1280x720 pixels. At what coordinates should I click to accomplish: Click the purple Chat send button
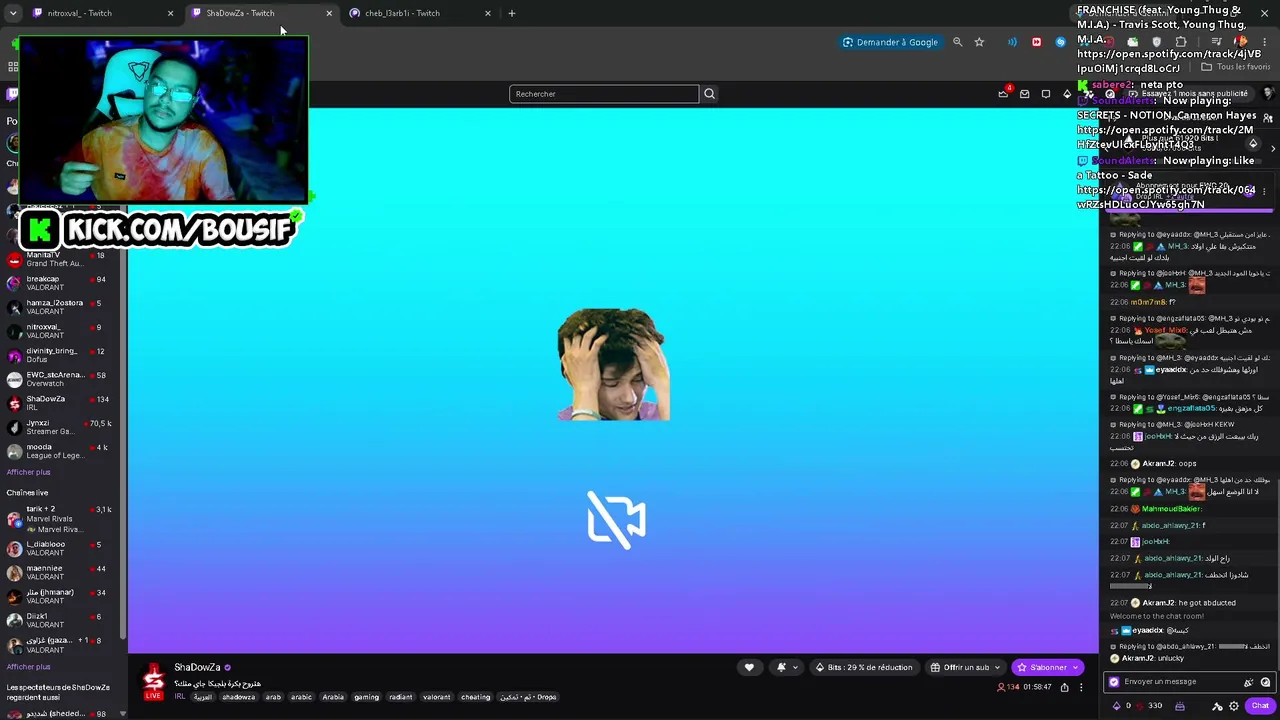coord(1260,706)
